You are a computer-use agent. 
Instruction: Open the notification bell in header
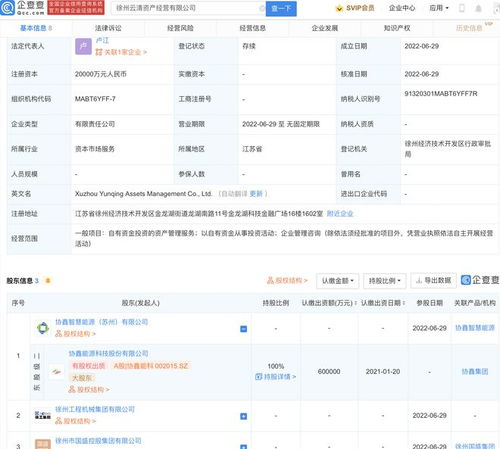coord(478,8)
